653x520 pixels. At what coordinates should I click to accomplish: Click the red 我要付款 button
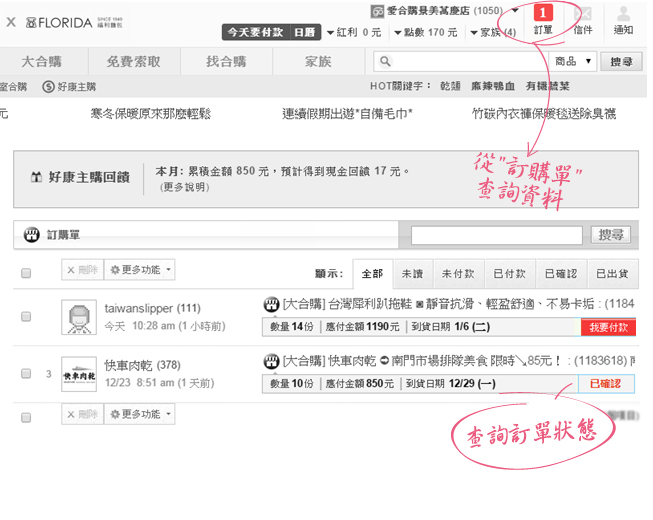[x=607, y=327]
